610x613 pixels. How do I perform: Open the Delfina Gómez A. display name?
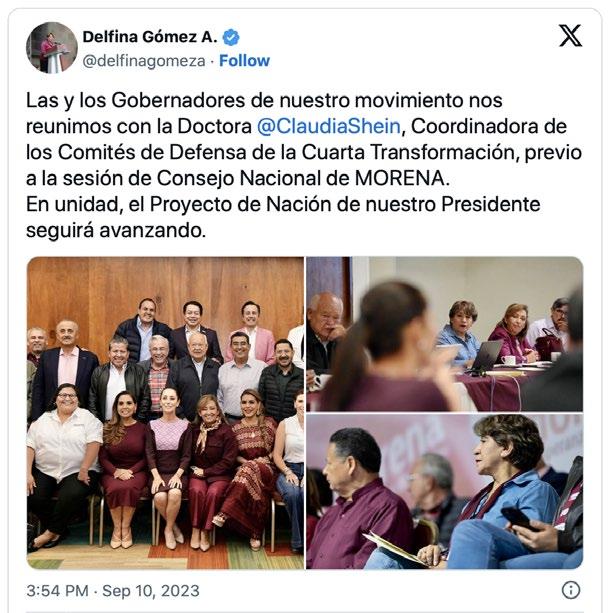(150, 37)
